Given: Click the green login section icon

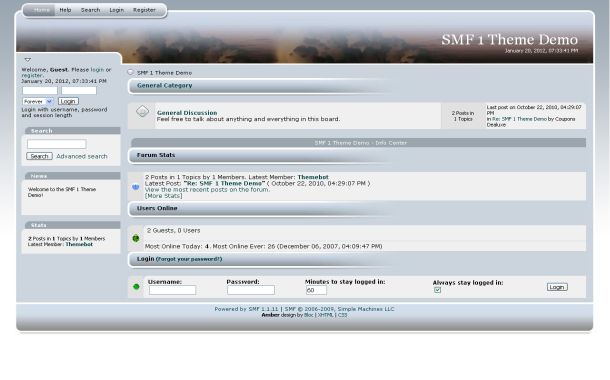Looking at the screenshot, I should (136, 287).
